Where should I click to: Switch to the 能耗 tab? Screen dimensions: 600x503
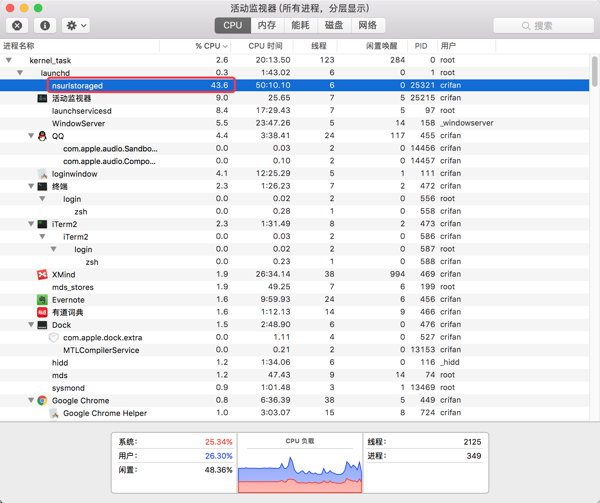click(300, 26)
